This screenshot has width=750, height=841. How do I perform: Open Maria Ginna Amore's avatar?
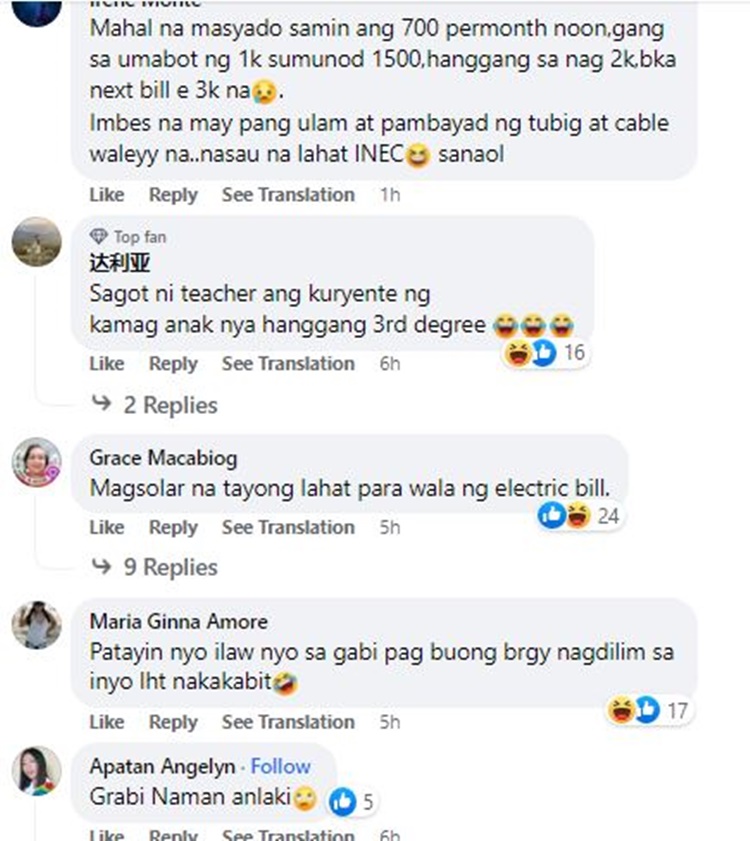click(37, 625)
